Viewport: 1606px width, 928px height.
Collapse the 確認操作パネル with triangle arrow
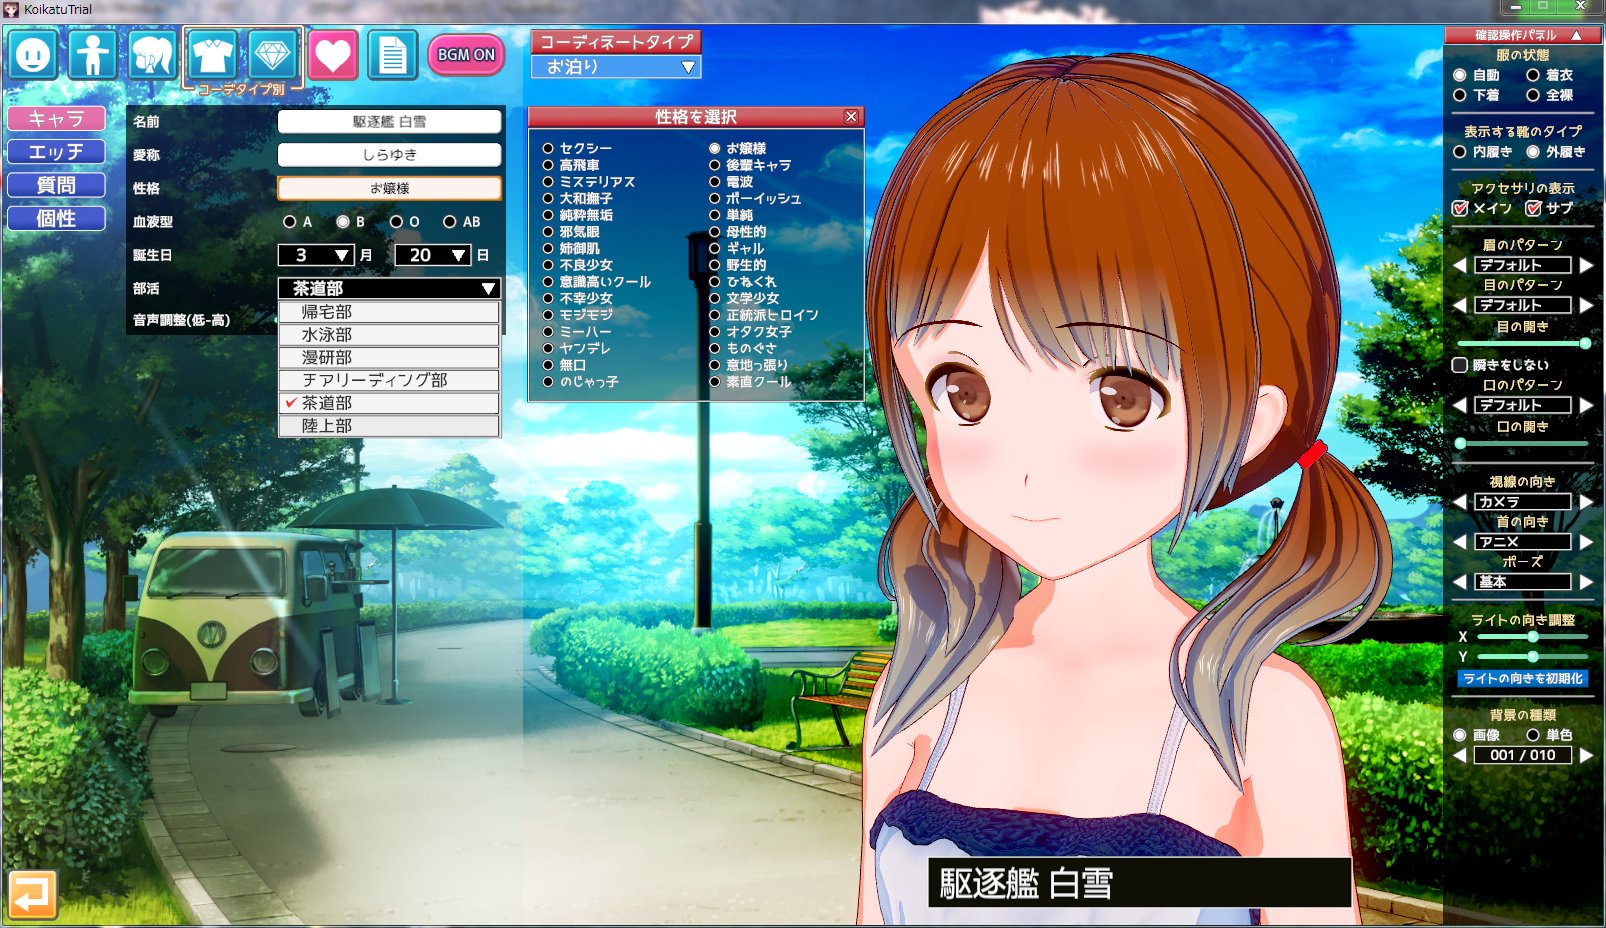tap(1577, 35)
